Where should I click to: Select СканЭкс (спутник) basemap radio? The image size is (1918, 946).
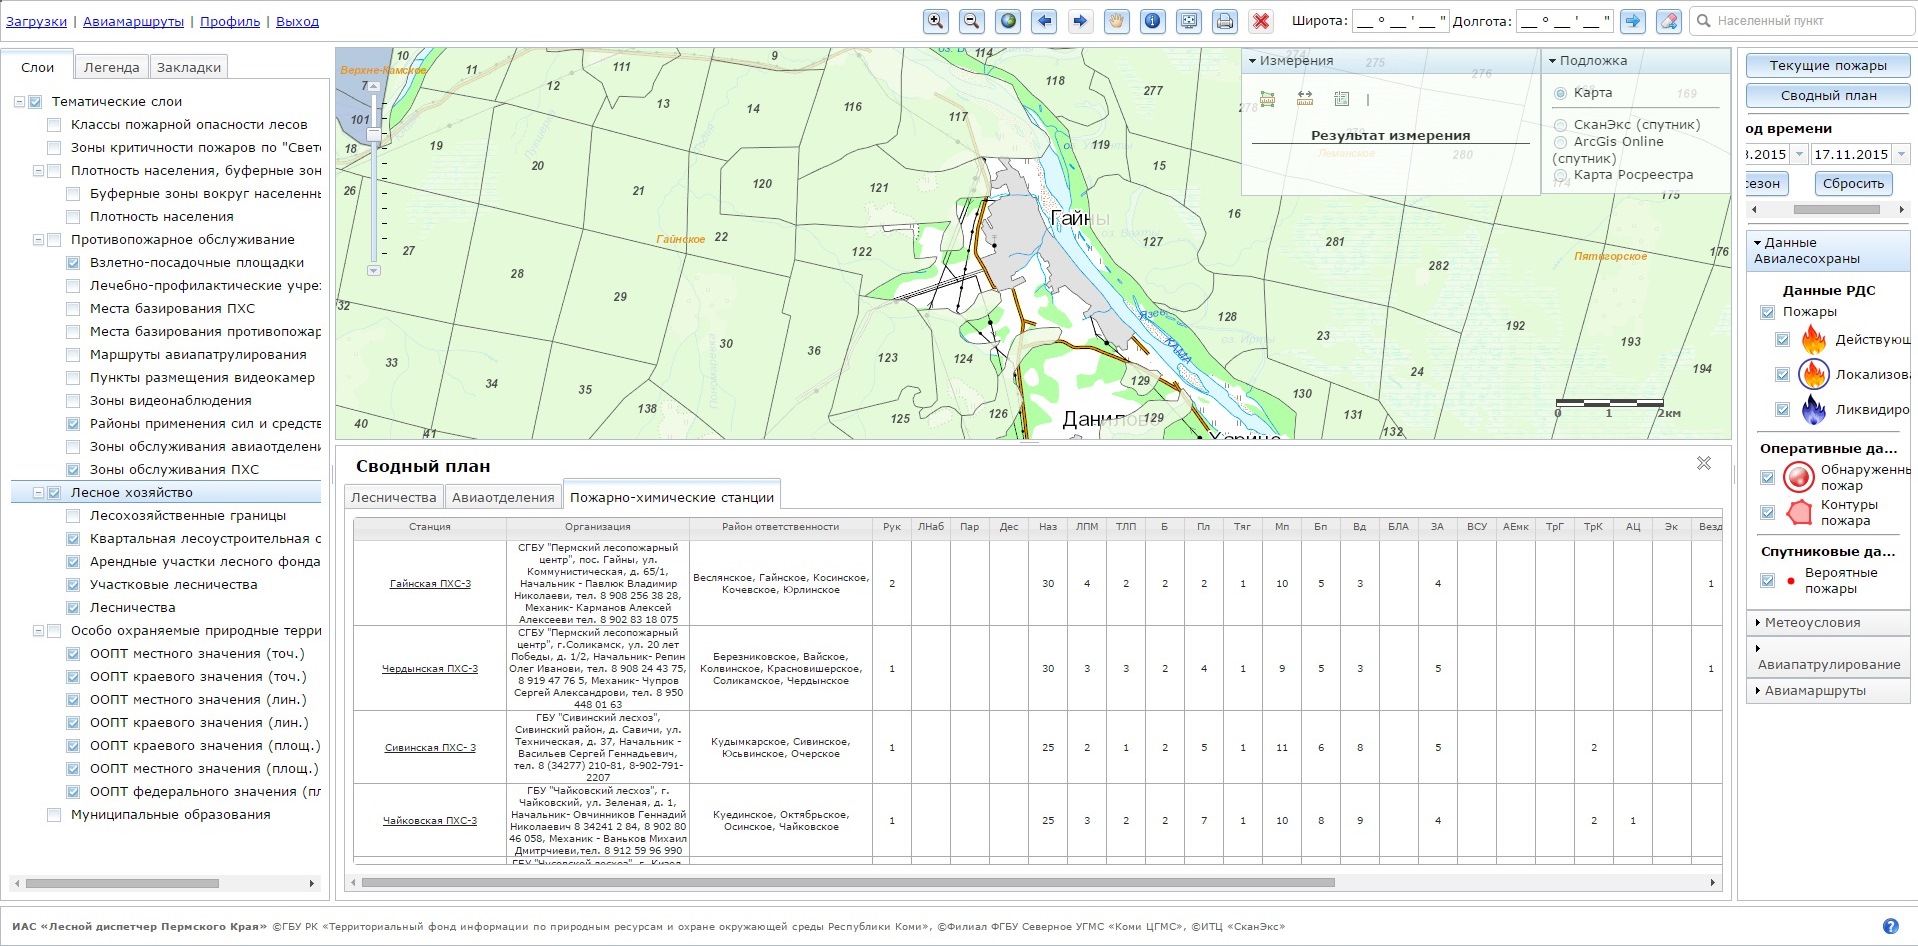pyautogui.click(x=1560, y=125)
